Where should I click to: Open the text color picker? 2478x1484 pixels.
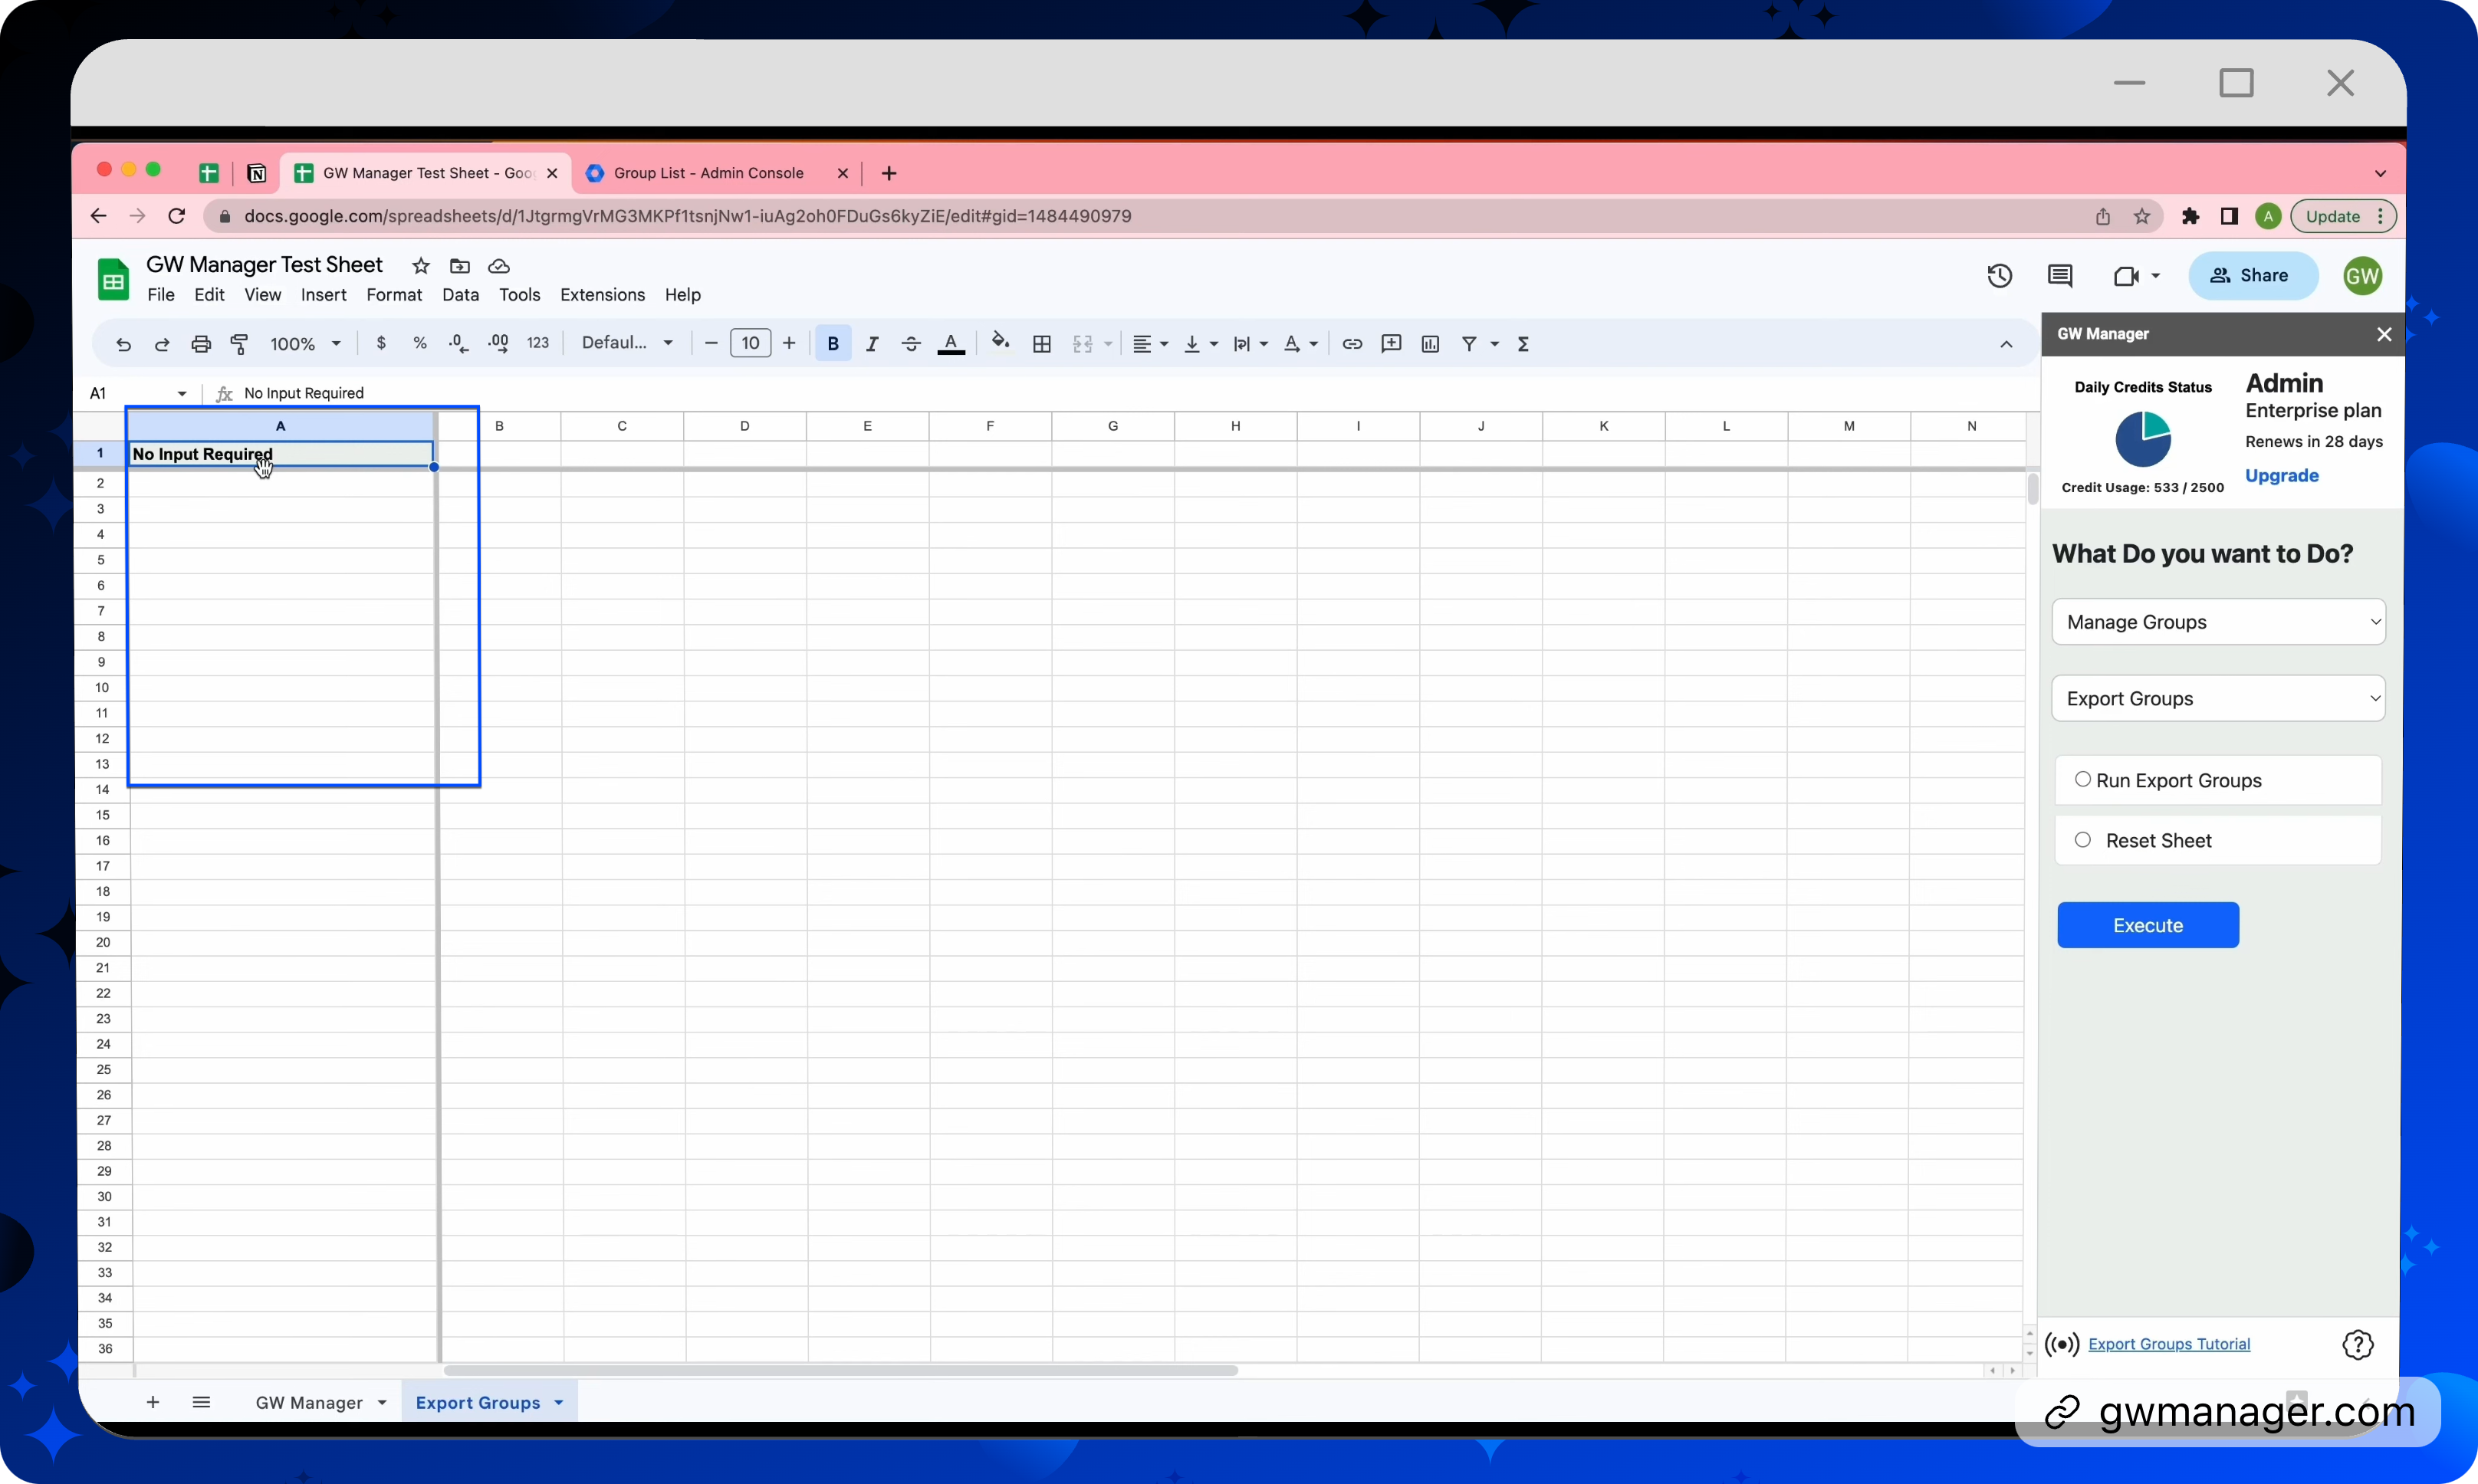(951, 343)
